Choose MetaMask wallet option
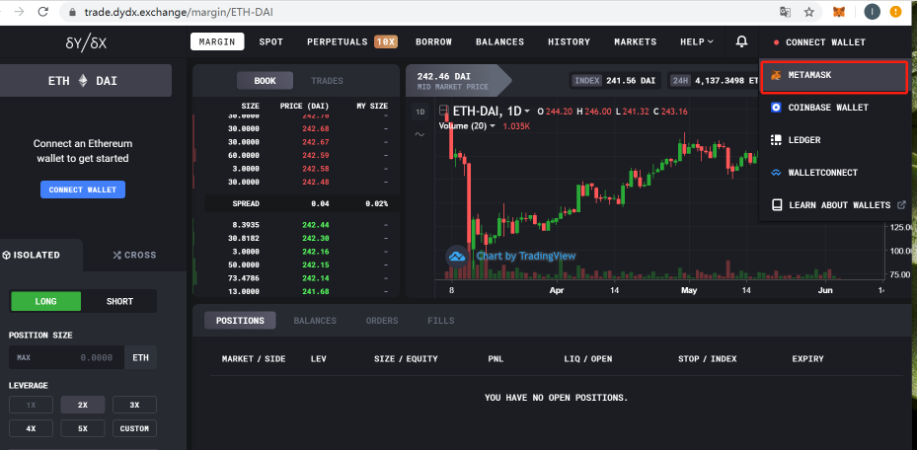This screenshot has width=917, height=450. 833,77
